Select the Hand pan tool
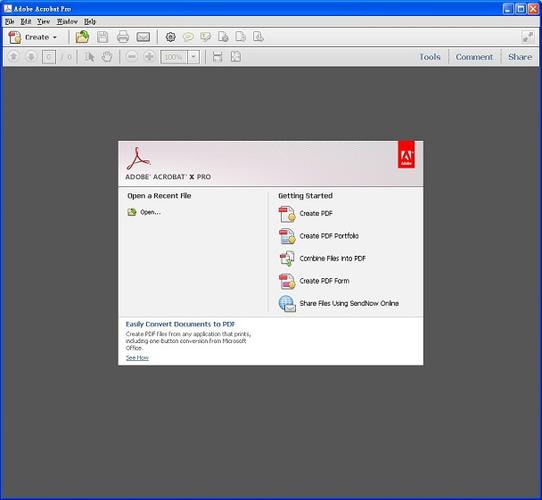The height and width of the screenshot is (500, 542). pyautogui.click(x=107, y=57)
